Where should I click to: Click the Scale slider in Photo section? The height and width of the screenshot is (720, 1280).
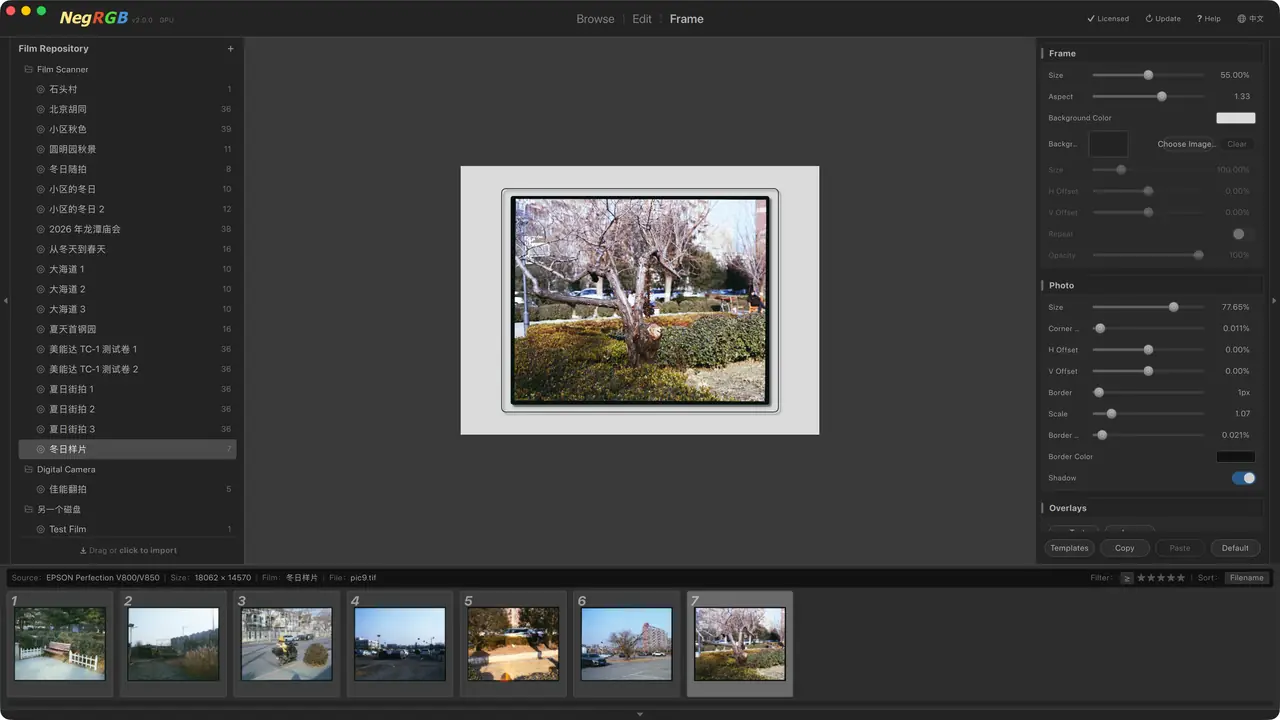coord(1148,414)
